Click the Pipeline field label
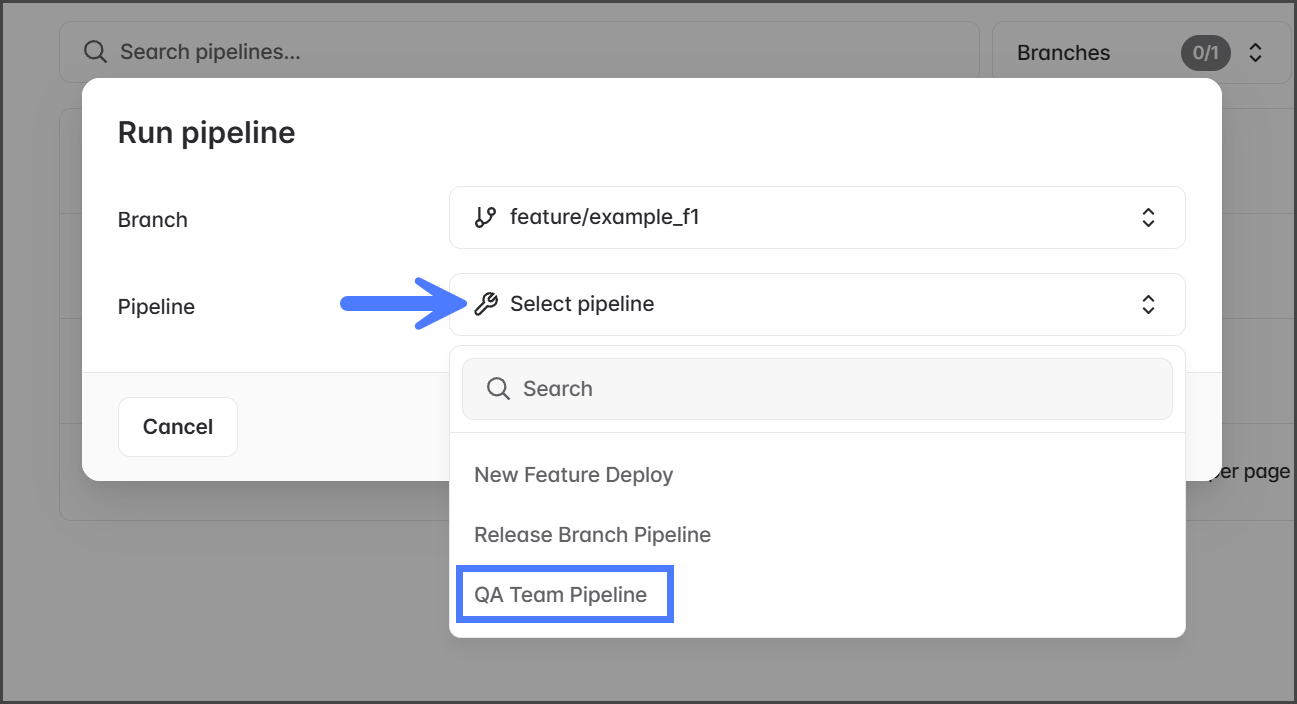Screen dimensions: 1297x704 click(156, 307)
